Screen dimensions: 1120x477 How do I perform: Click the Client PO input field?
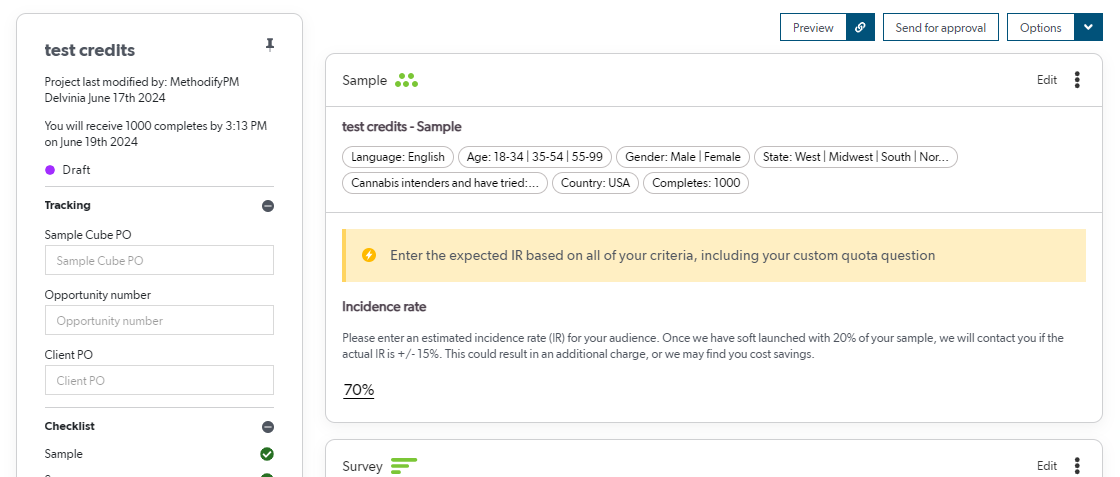pos(159,381)
